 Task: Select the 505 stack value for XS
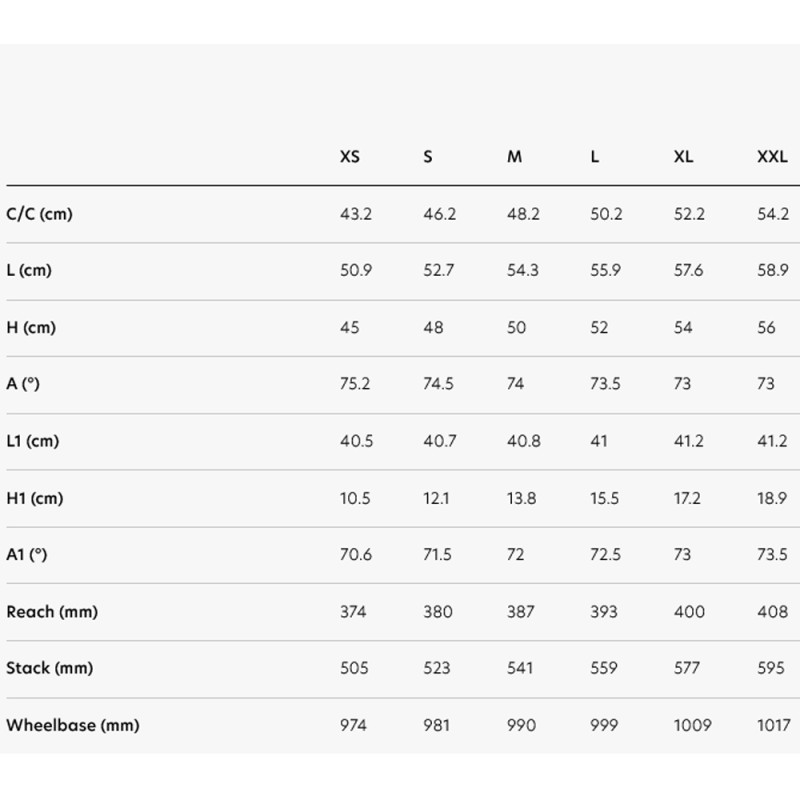(354, 668)
